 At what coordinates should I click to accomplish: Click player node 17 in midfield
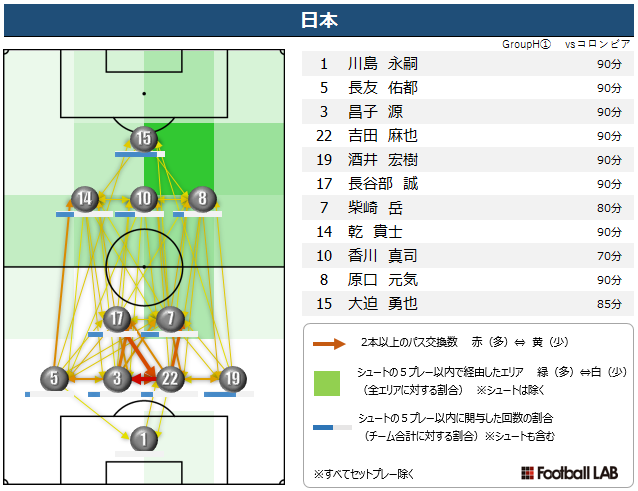pyautogui.click(x=117, y=319)
